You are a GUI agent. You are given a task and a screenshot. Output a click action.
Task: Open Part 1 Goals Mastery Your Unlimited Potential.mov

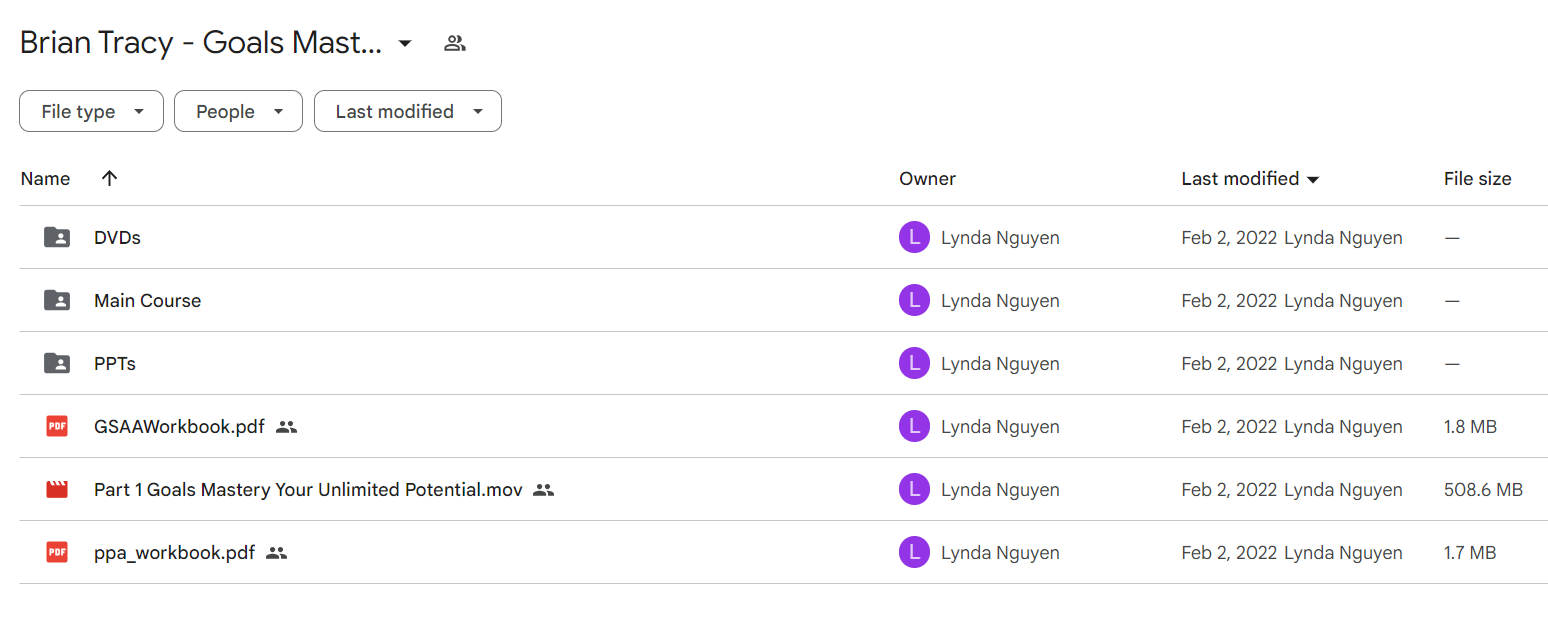click(308, 490)
